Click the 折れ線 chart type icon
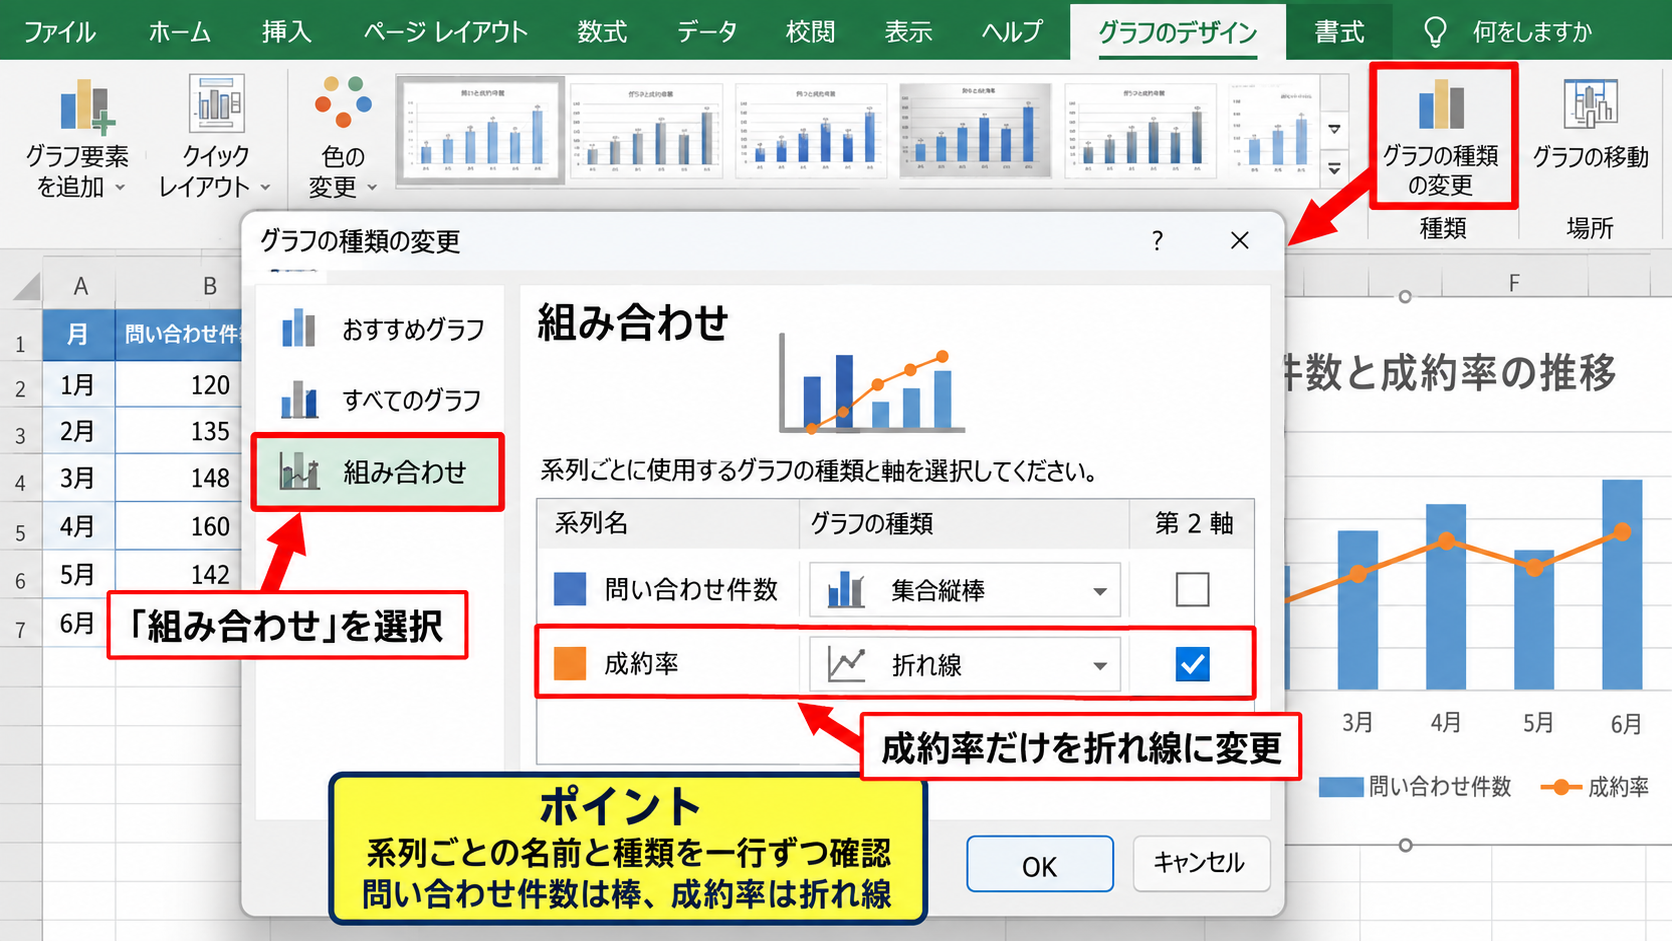 846,664
